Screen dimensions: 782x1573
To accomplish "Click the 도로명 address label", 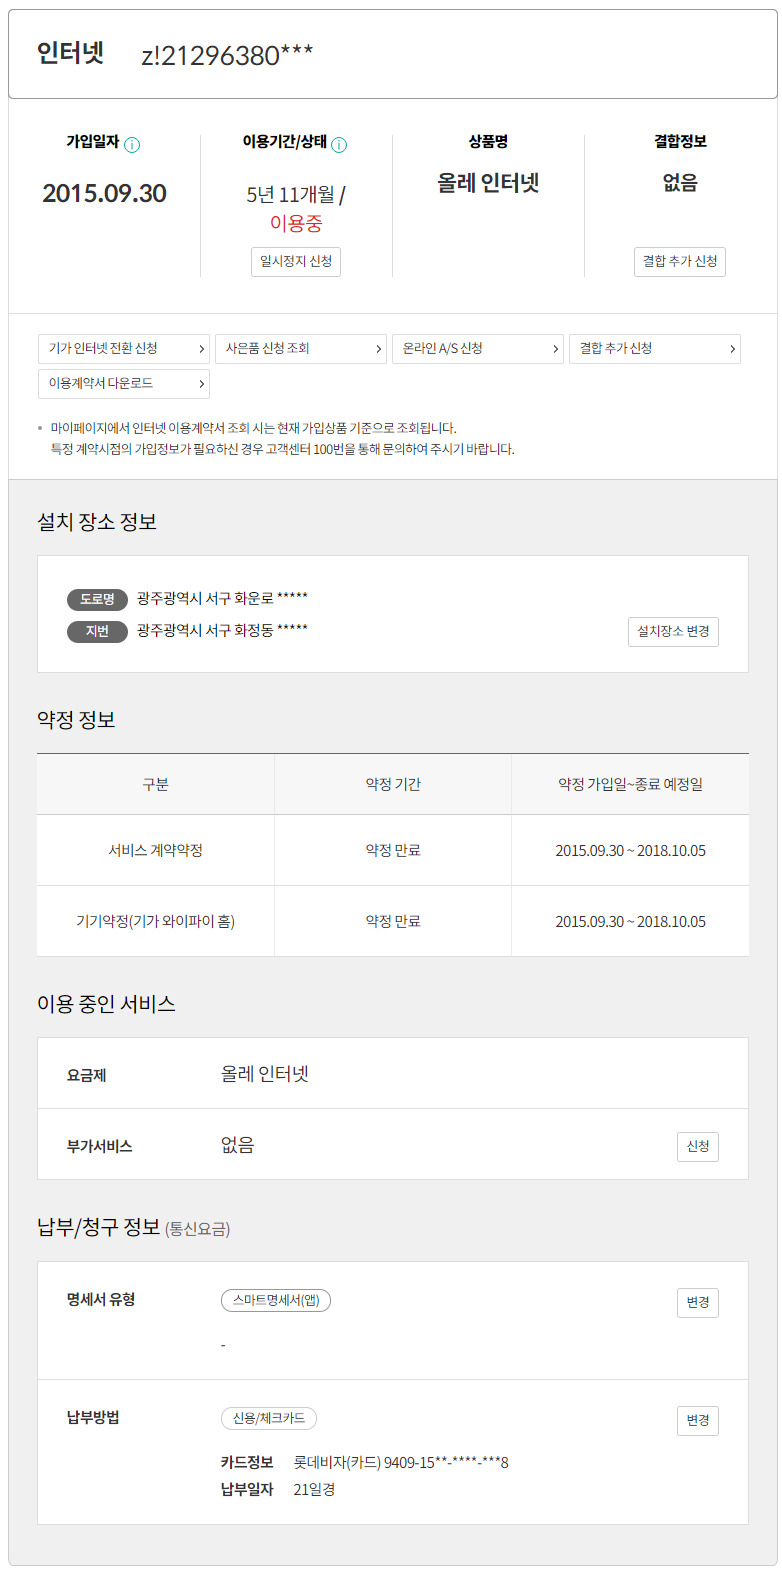I will pos(97,599).
